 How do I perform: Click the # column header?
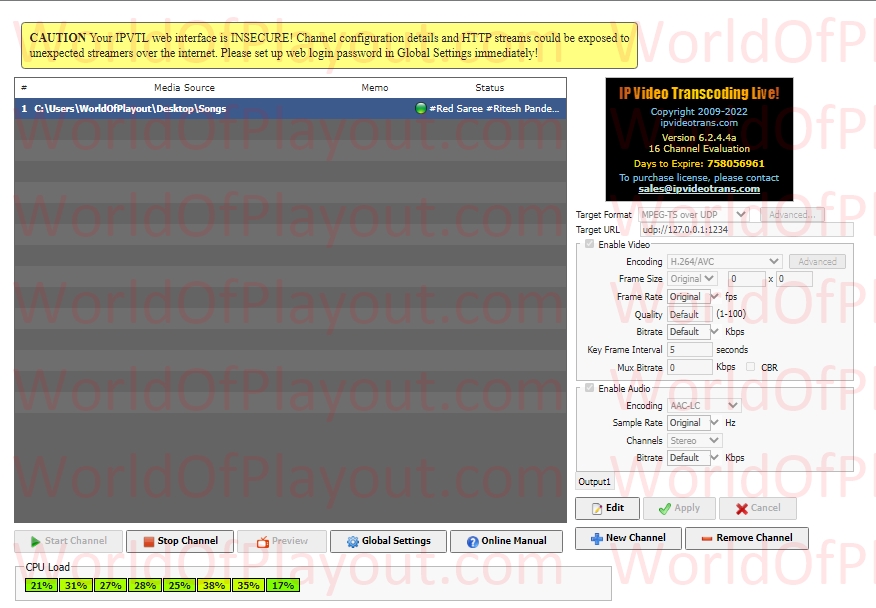[24, 88]
